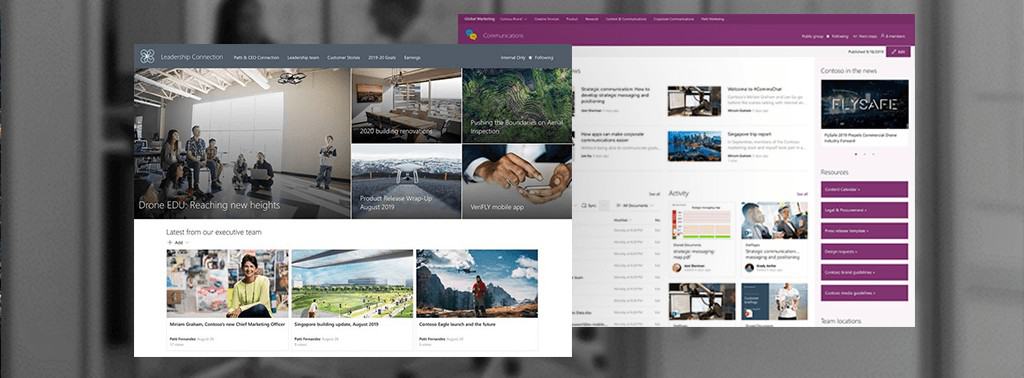Click the Edit button on Communications page
This screenshot has width=1024, height=378.
point(899,51)
